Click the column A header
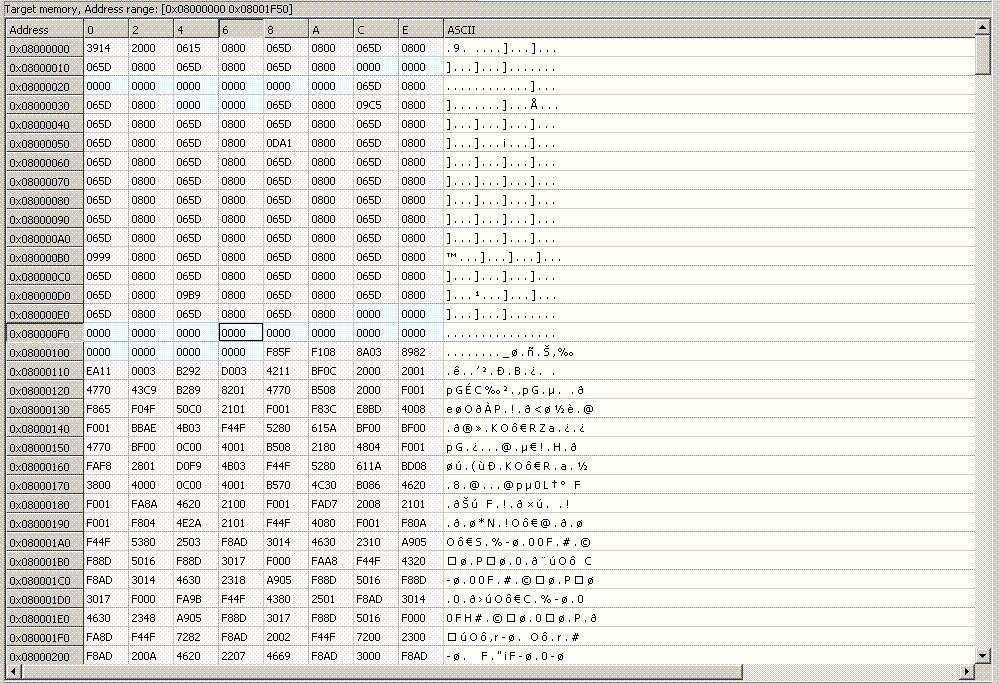Image resolution: width=999 pixels, height=683 pixels. point(330,30)
